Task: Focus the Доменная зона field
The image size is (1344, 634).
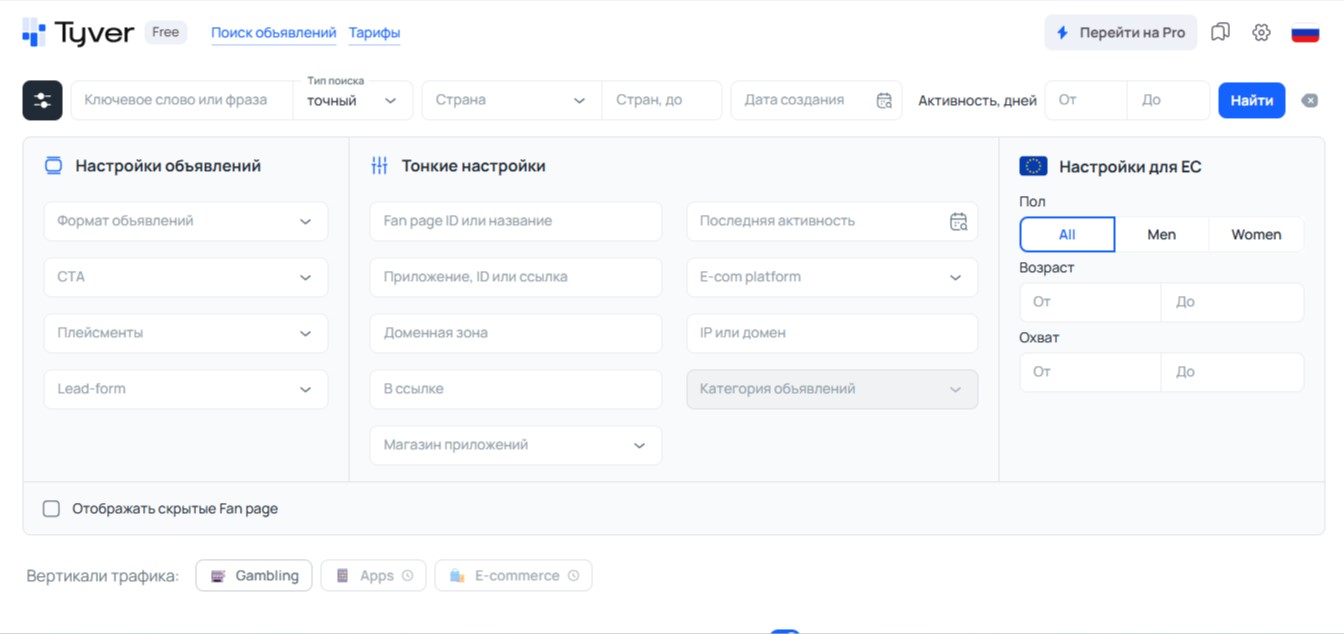Action: 516,333
